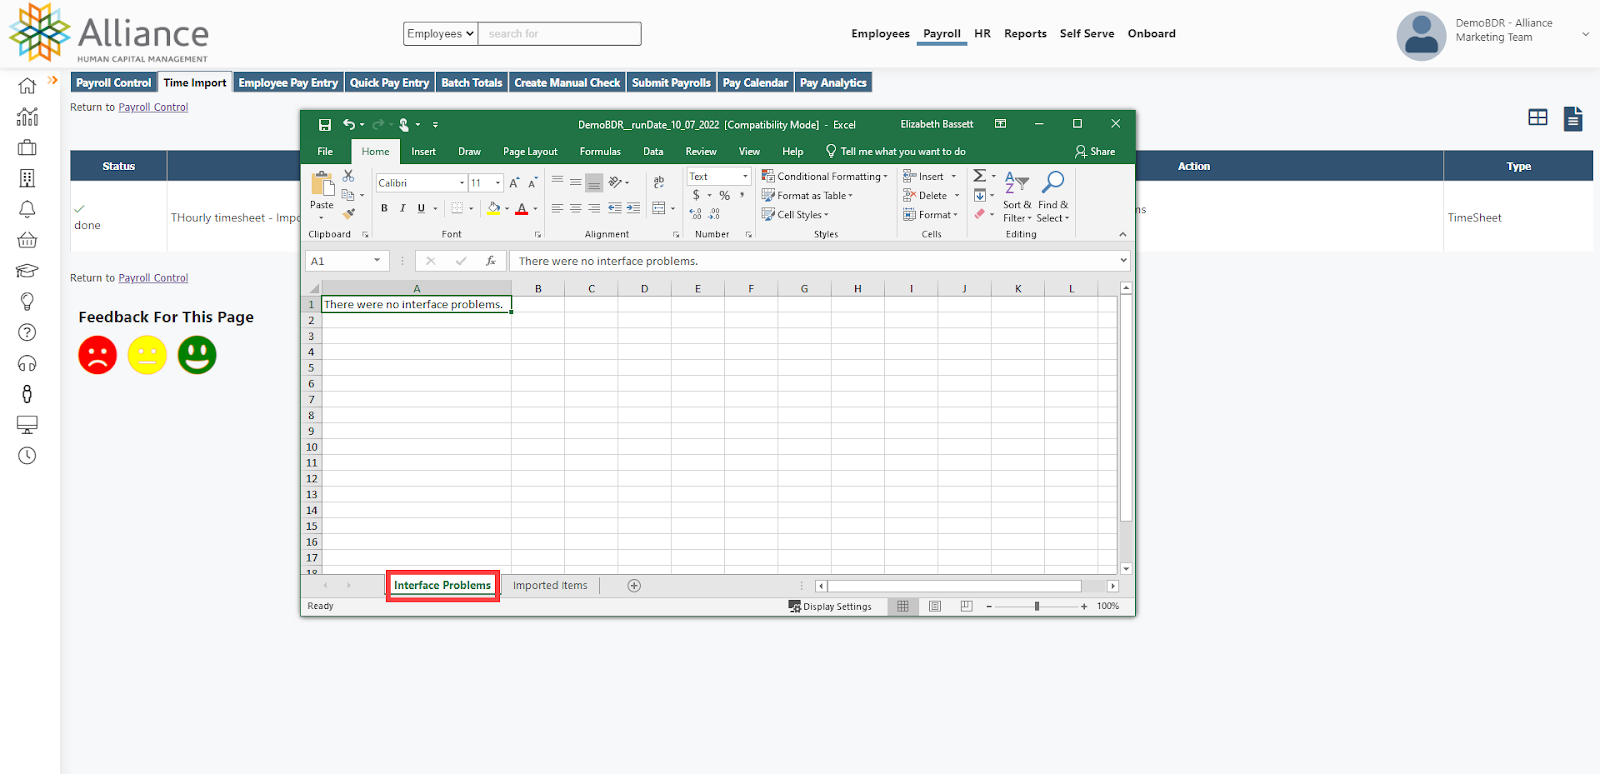Open the font size 11 dropdown
Image resolution: width=1600 pixels, height=774 pixels.
(x=498, y=183)
